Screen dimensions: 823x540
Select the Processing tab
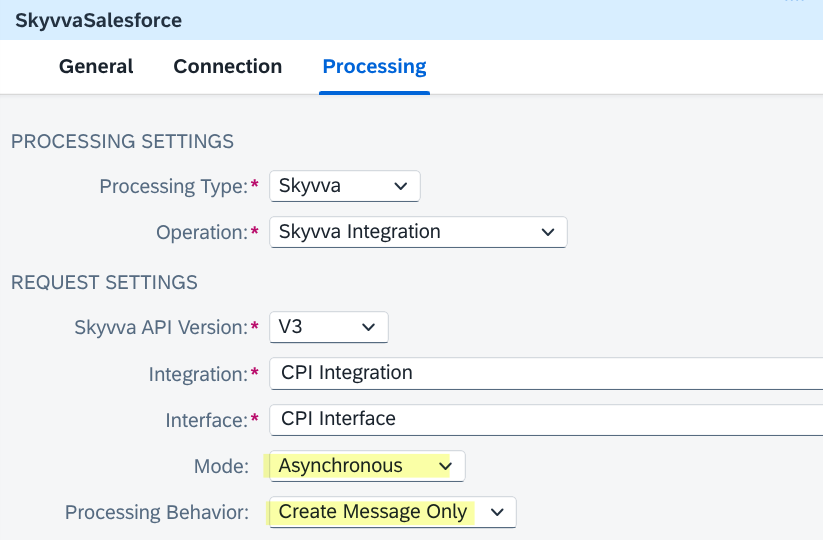374,67
